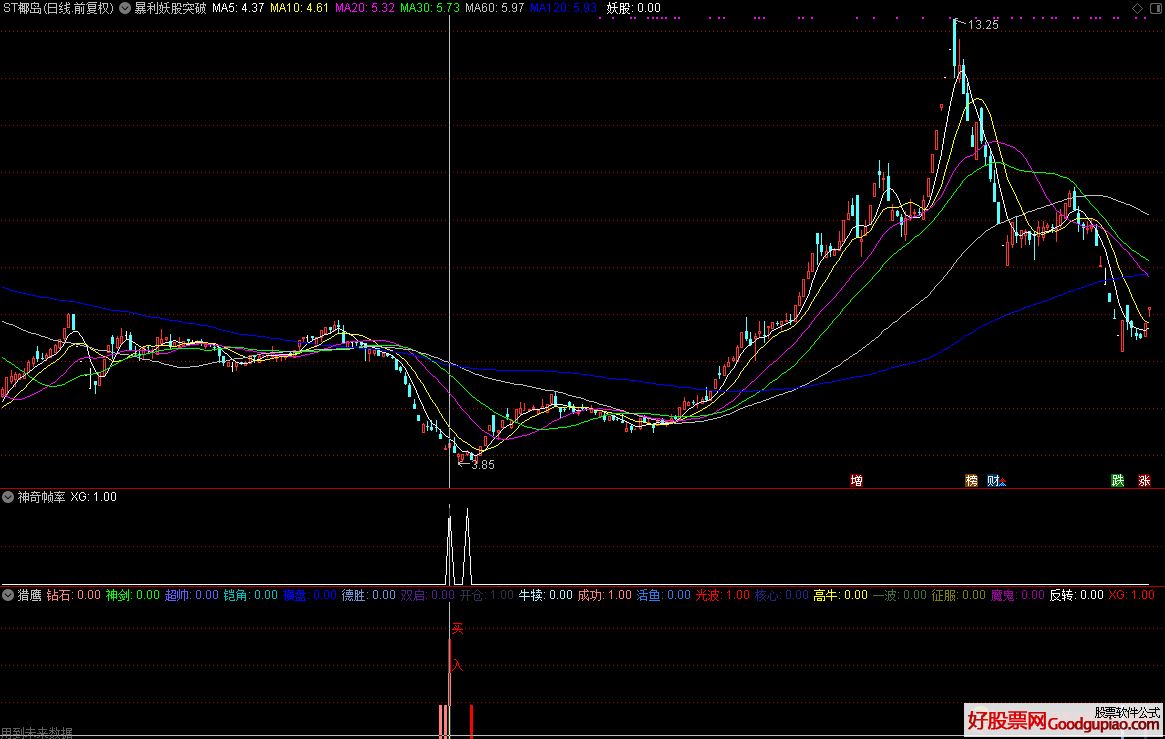This screenshot has height=739, width=1165.
Task: Click the 神剑: 0.00 value
Action: tap(132, 595)
